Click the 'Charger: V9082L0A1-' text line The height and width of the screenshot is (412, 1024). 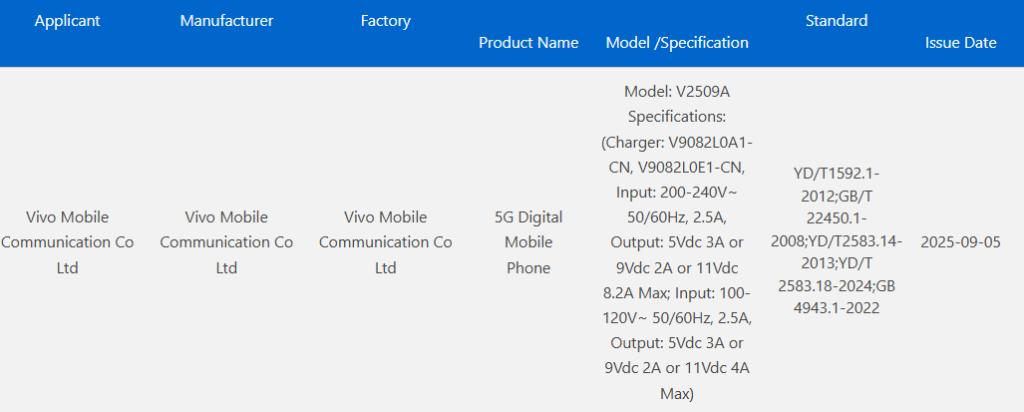677,141
